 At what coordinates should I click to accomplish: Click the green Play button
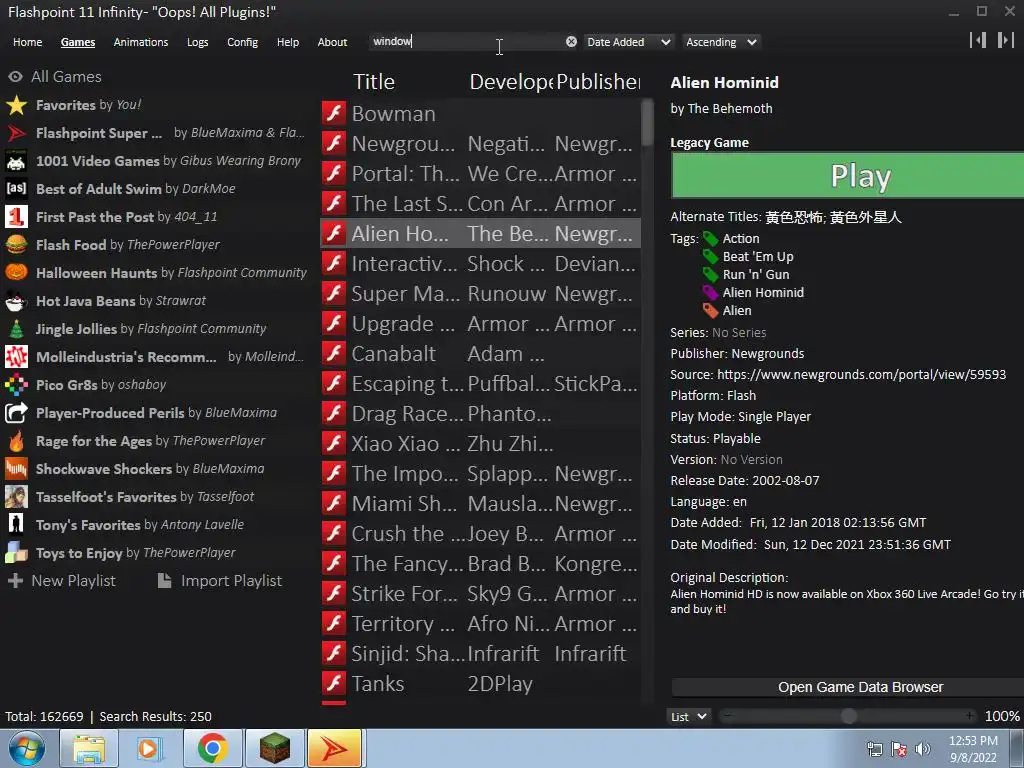848,175
